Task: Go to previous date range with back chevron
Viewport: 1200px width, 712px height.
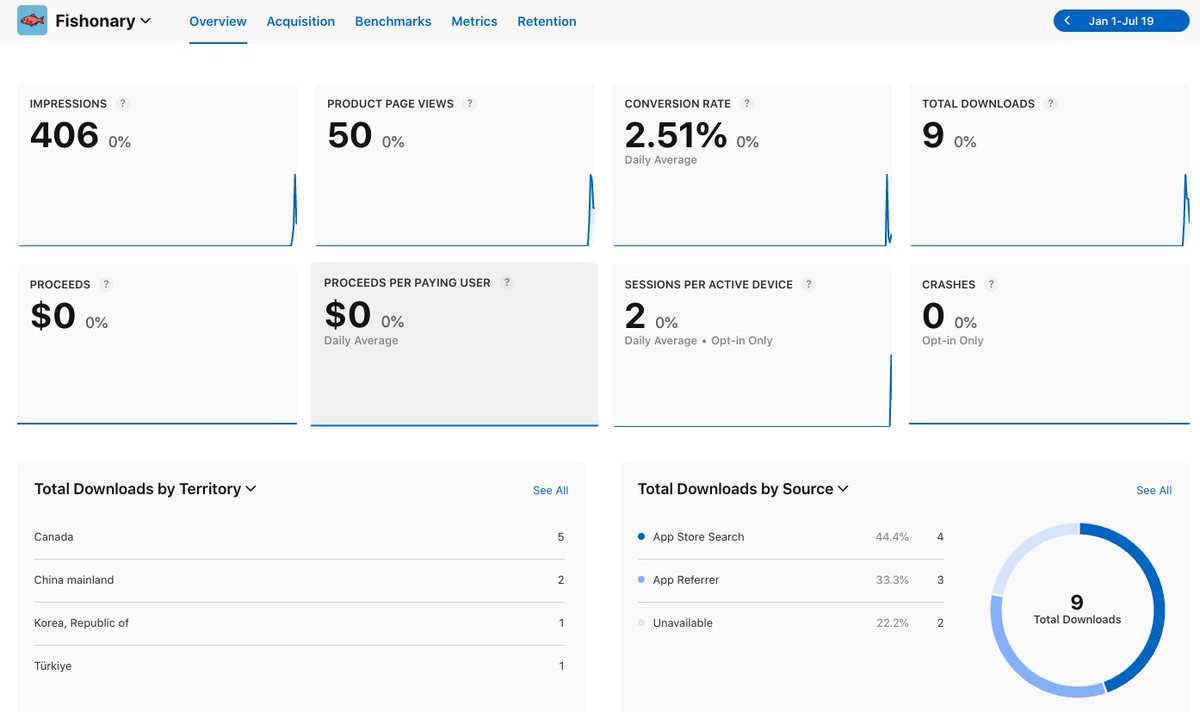Action: coord(1068,19)
